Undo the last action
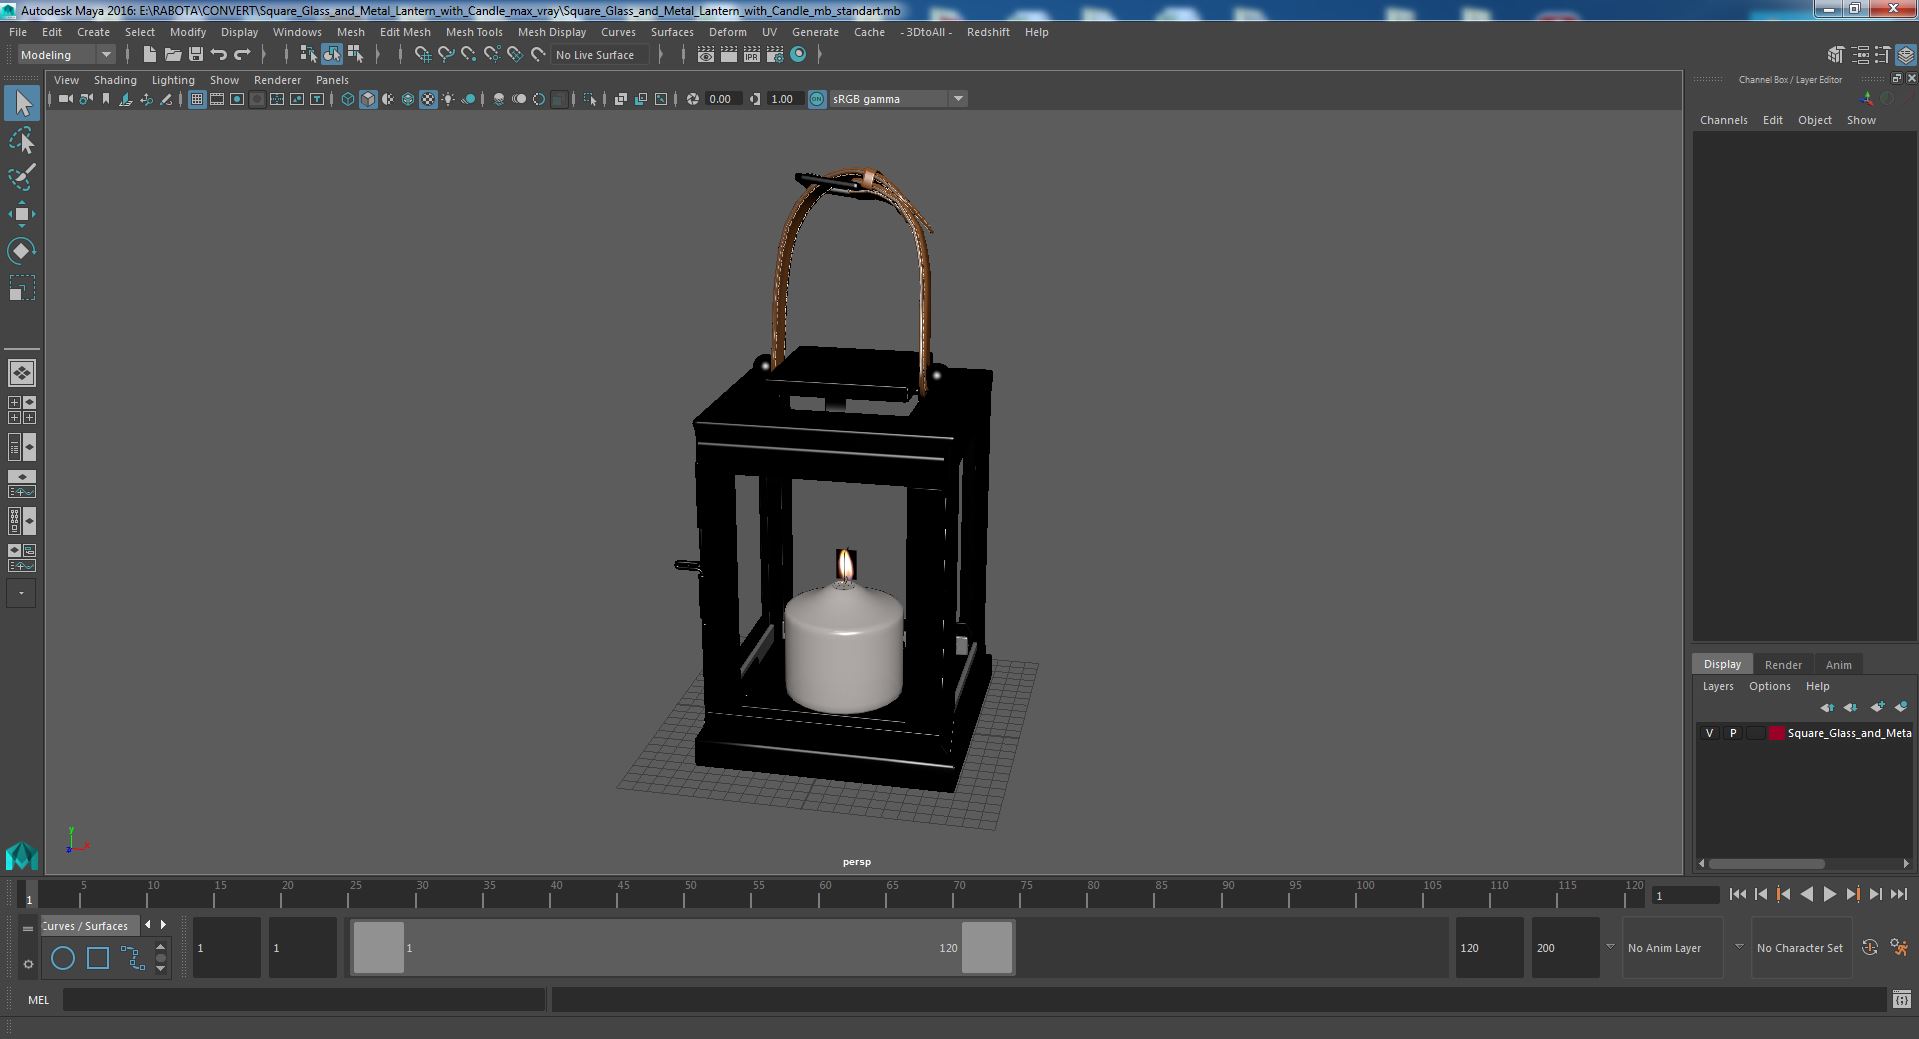Viewport: 1919px width, 1039px height. click(x=219, y=55)
